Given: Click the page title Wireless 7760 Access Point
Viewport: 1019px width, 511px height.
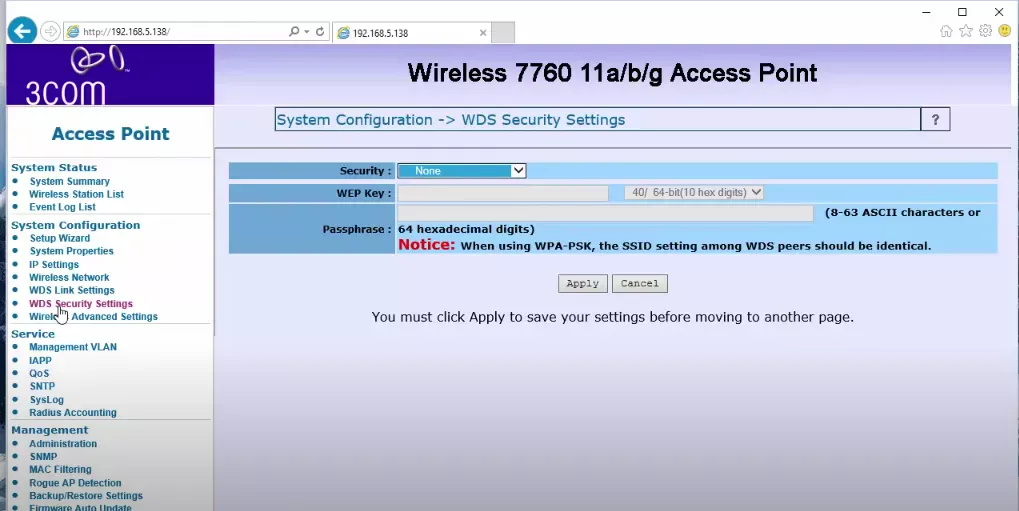Looking at the screenshot, I should [612, 73].
